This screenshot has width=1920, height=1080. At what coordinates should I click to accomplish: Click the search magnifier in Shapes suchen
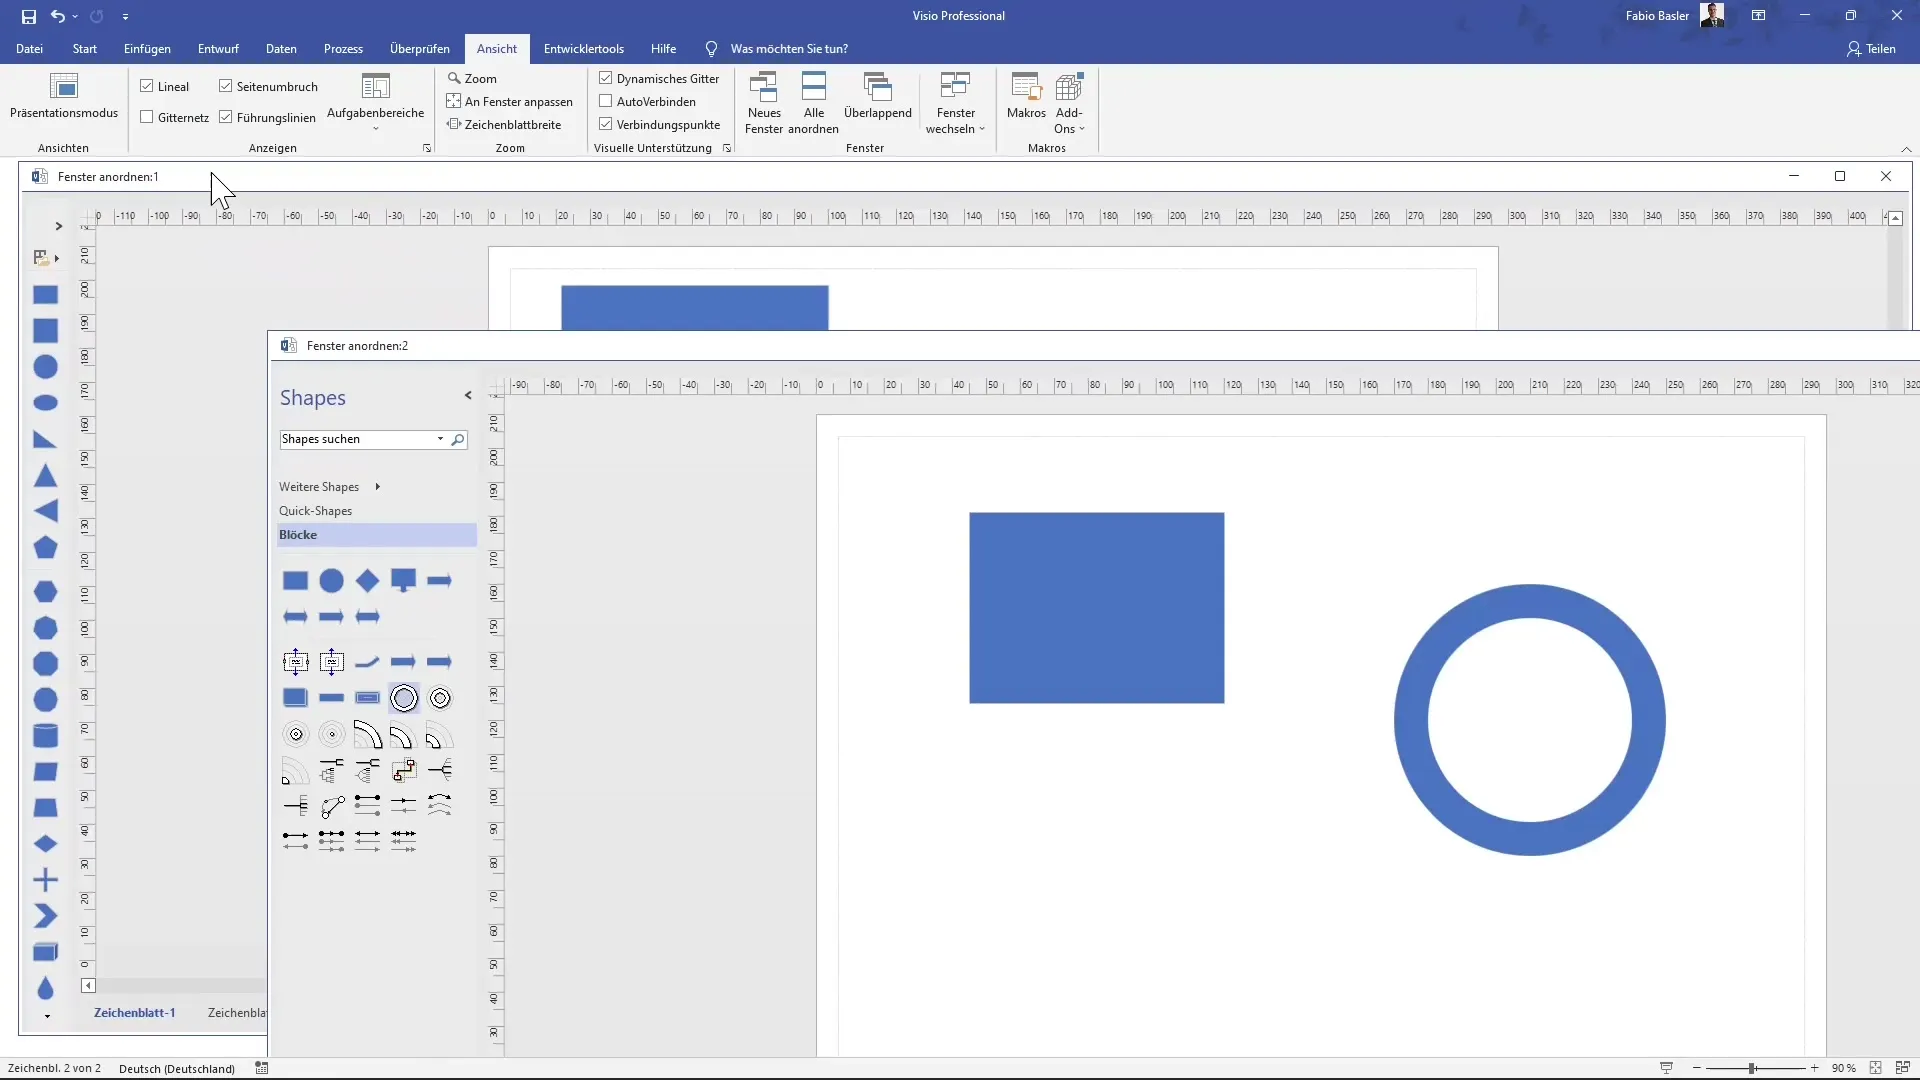[x=457, y=439]
